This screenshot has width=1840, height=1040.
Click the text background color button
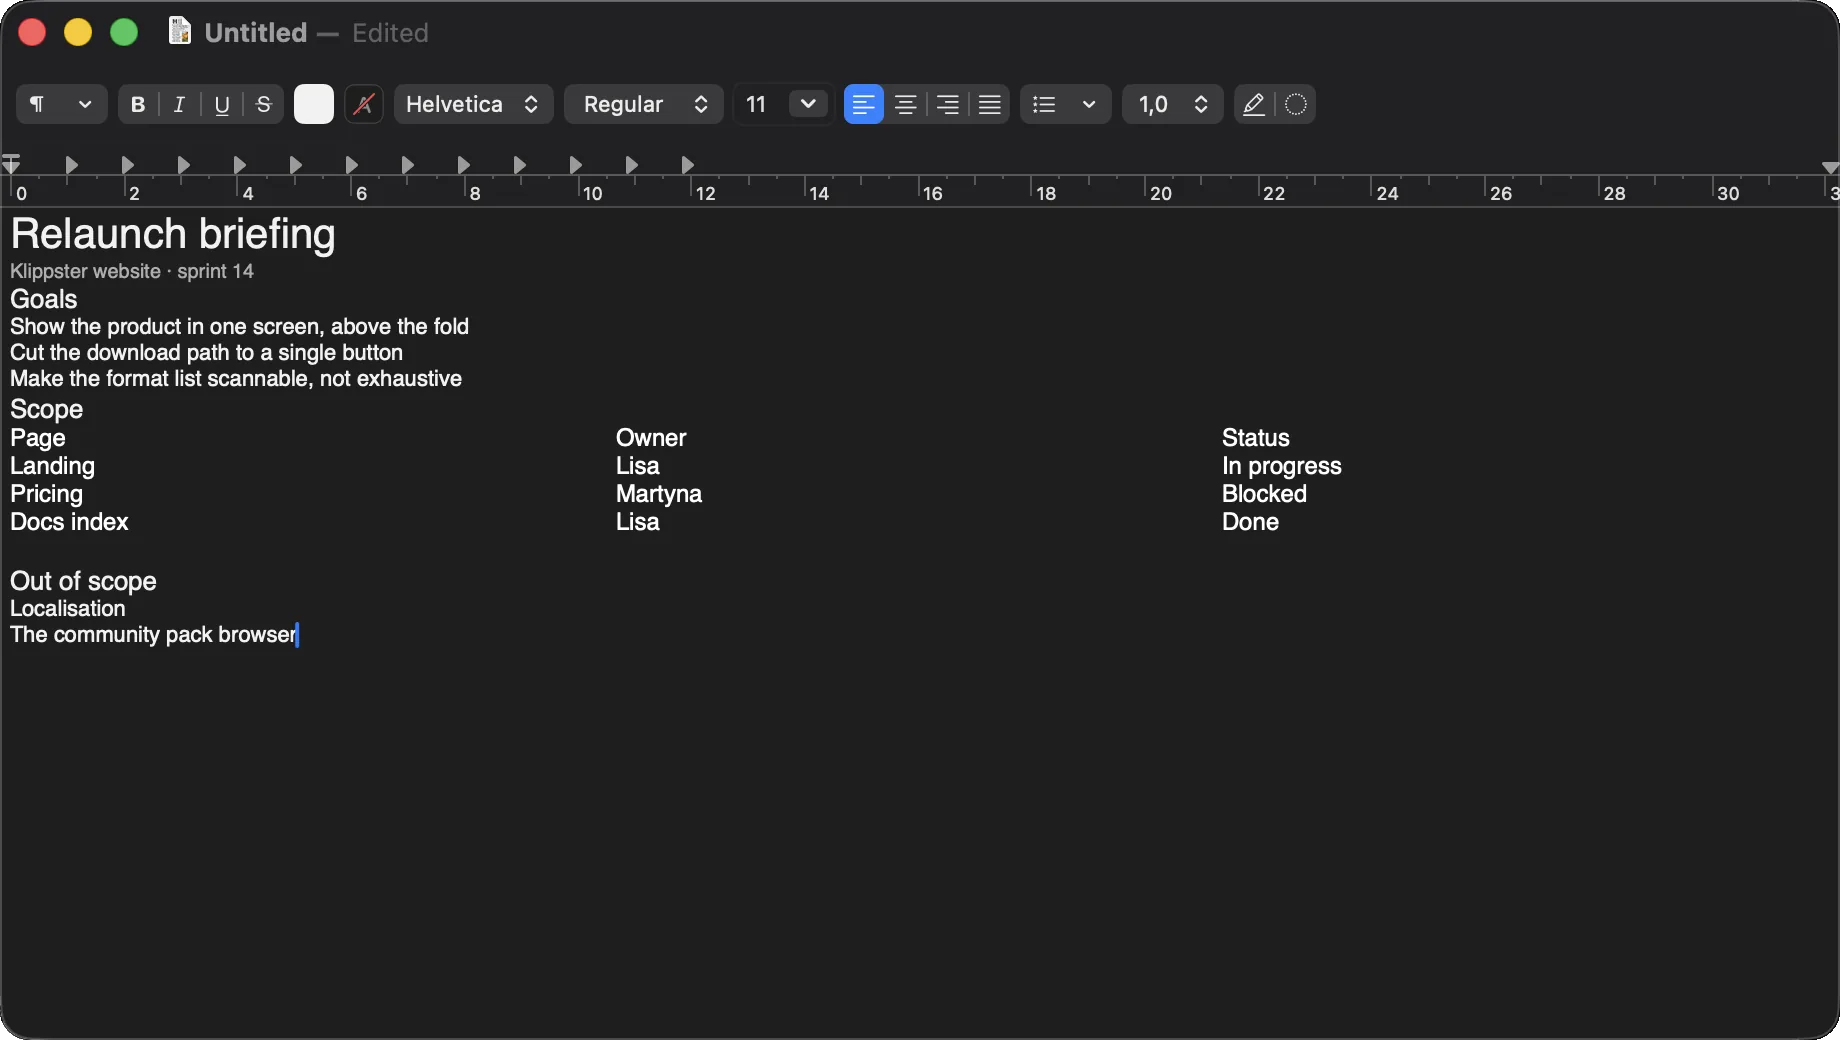(x=364, y=104)
